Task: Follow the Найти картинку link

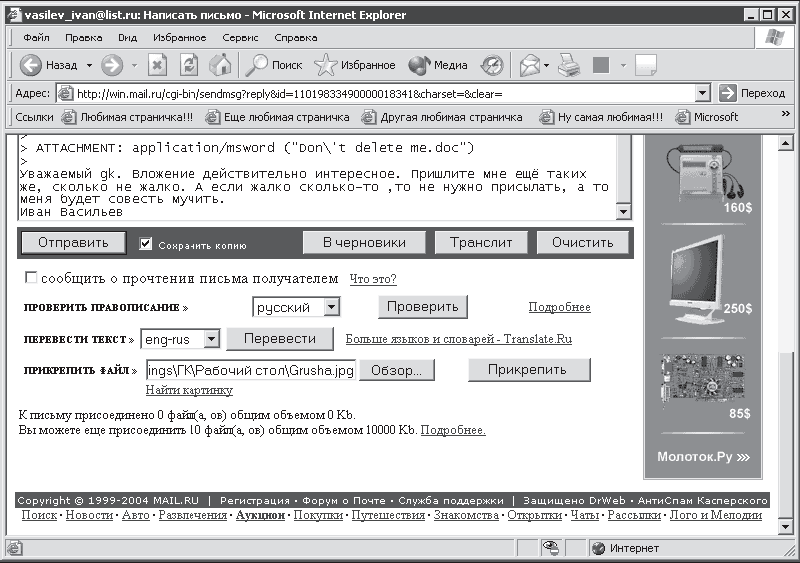Action: 189,390
